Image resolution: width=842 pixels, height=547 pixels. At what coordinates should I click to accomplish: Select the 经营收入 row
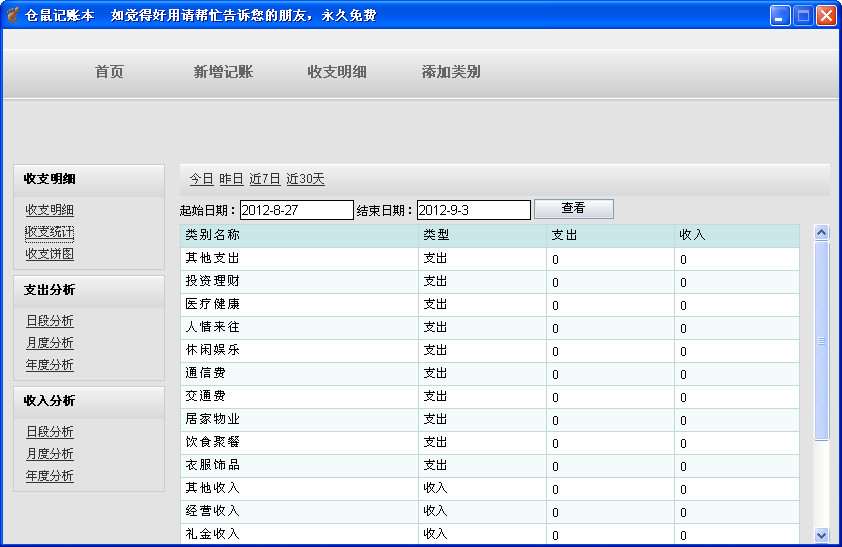[490, 513]
